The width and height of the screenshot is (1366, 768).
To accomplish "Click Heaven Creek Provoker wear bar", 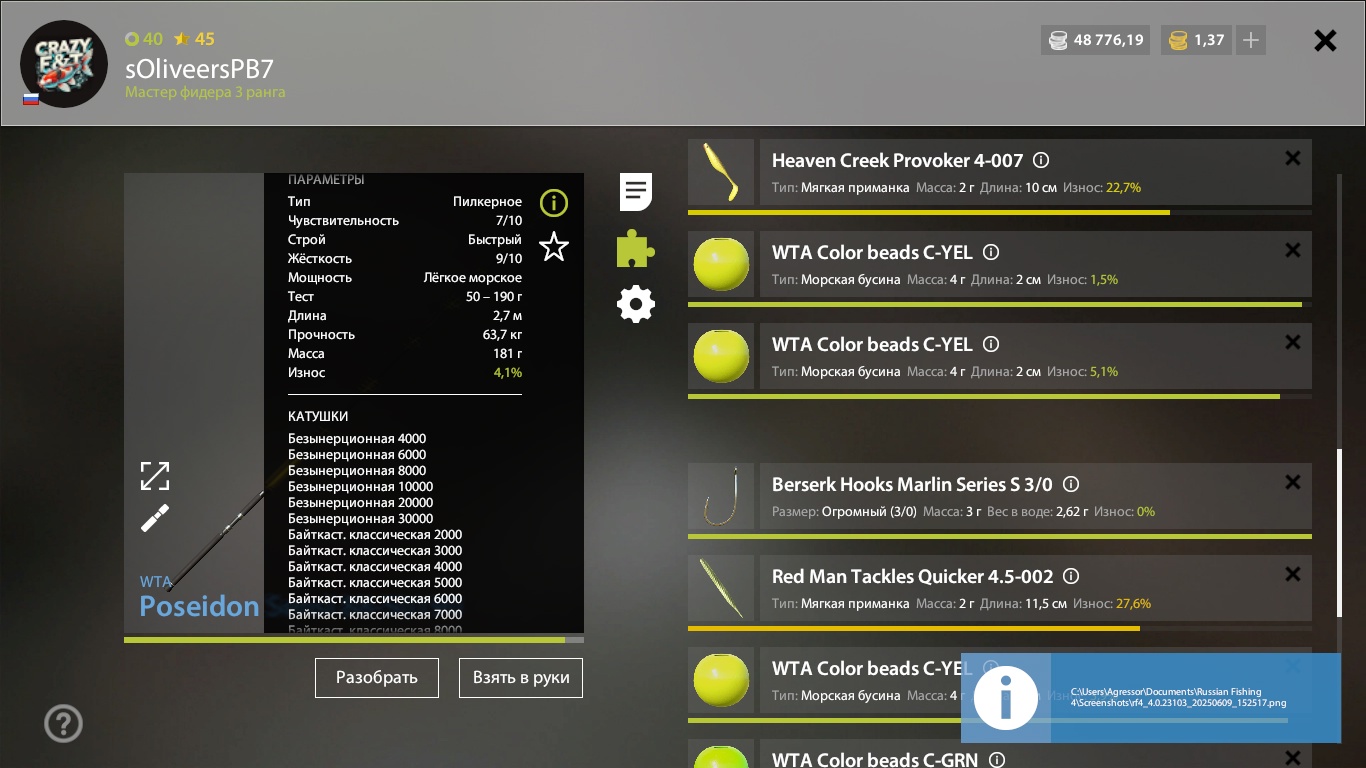I will click(x=1000, y=212).
